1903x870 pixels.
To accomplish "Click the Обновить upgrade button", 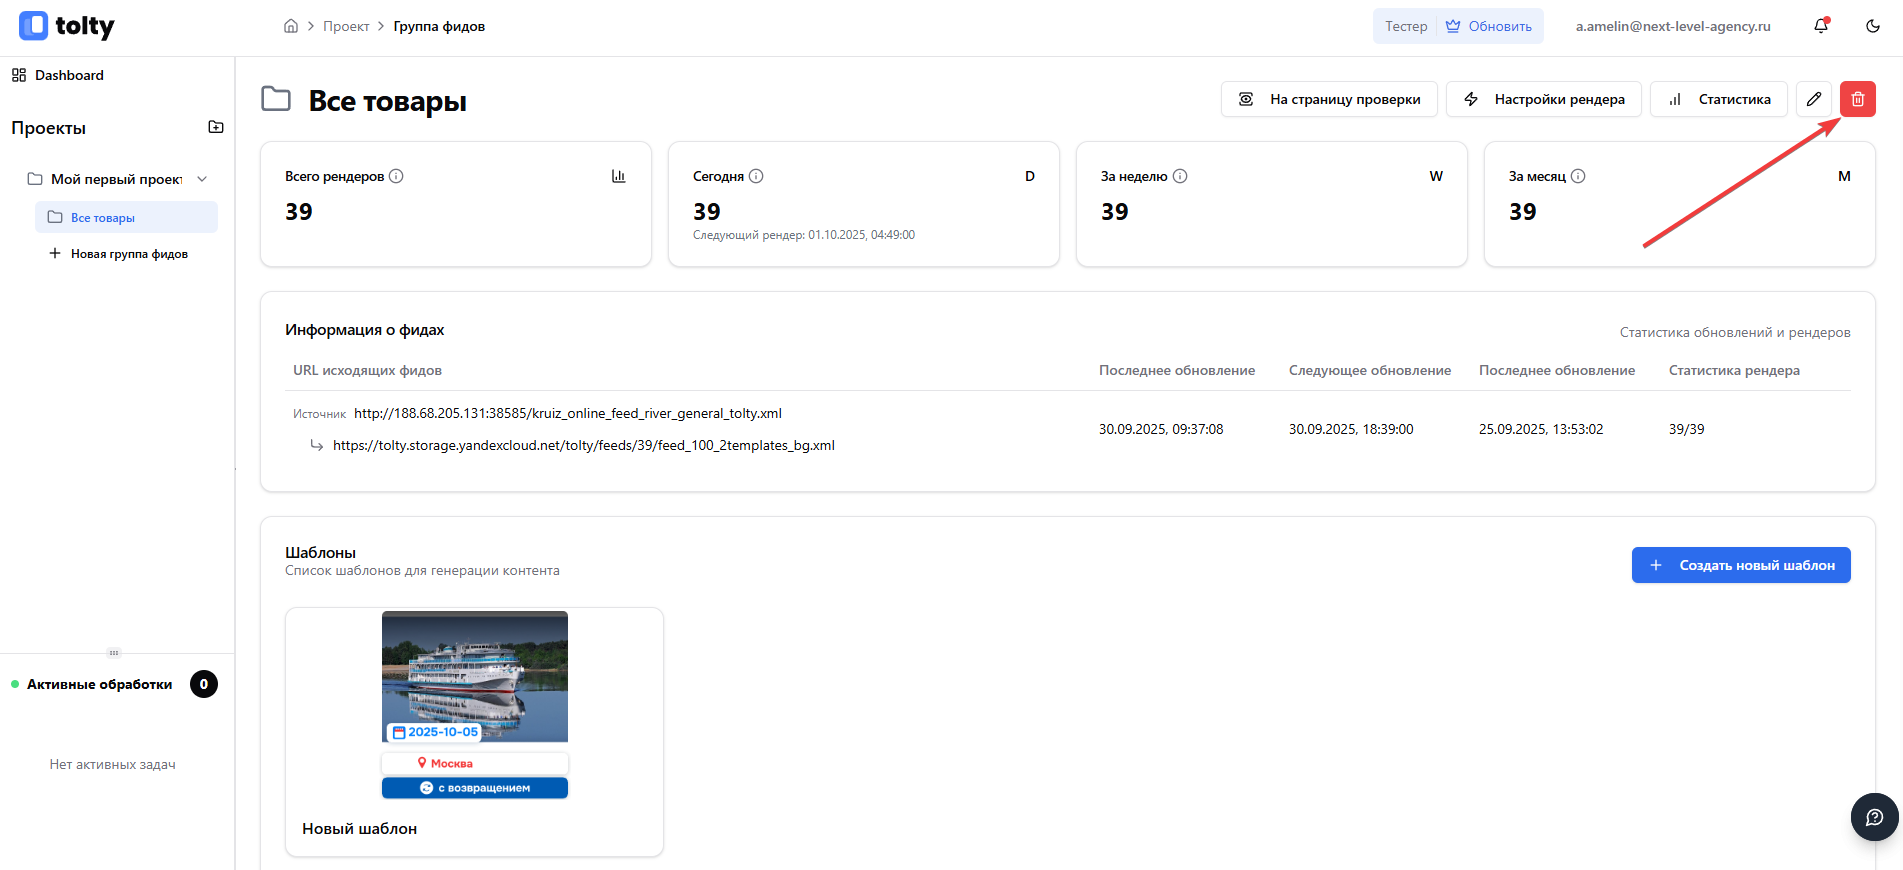I will pos(1489,26).
